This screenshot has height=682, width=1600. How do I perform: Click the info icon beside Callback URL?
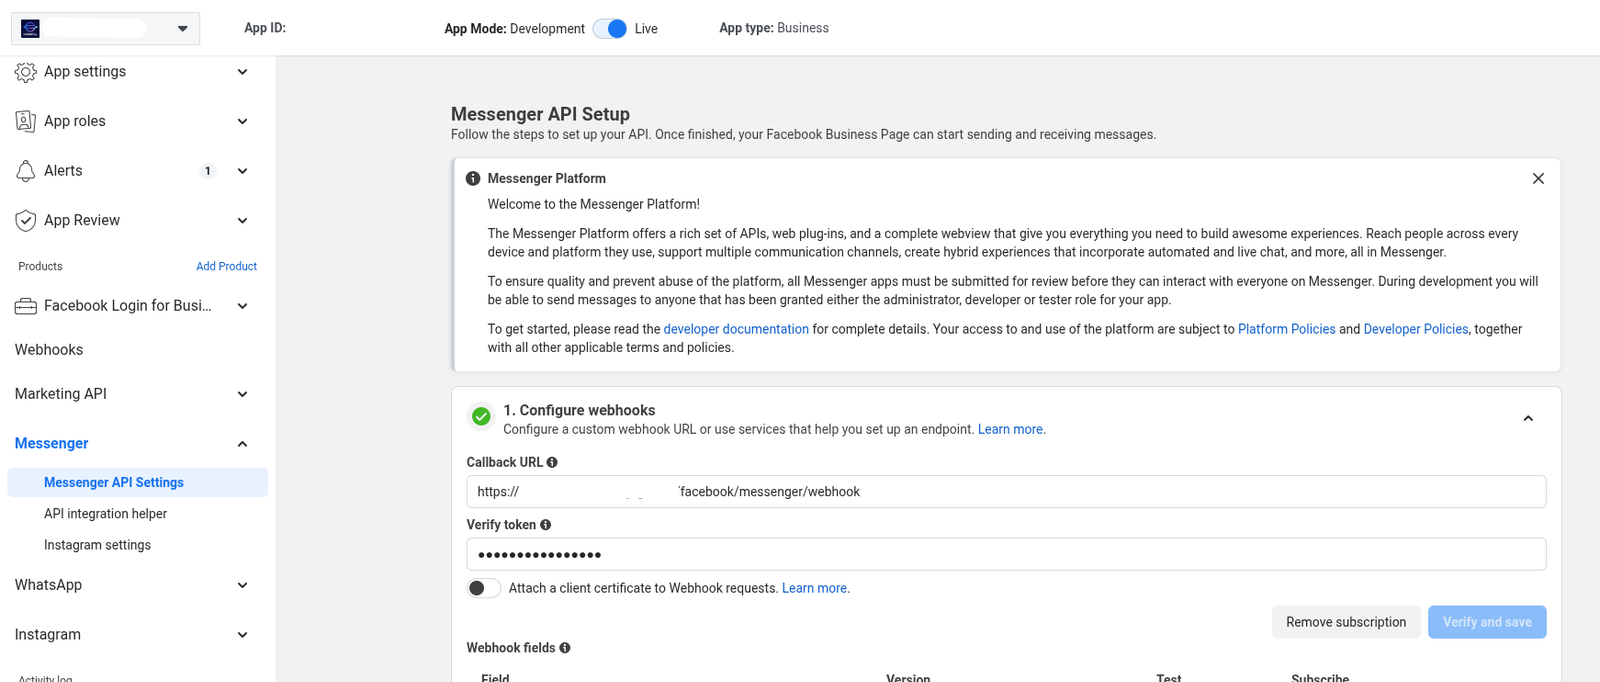pos(552,462)
